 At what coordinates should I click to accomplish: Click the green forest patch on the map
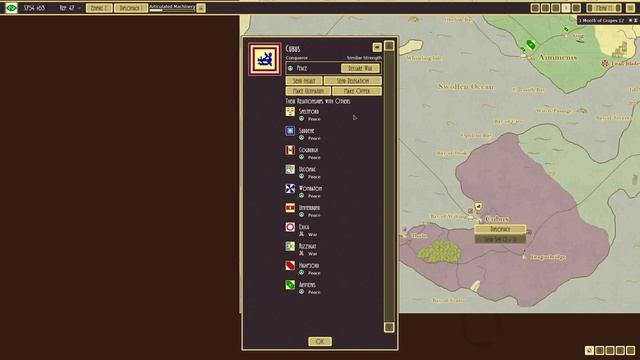click(x=440, y=251)
